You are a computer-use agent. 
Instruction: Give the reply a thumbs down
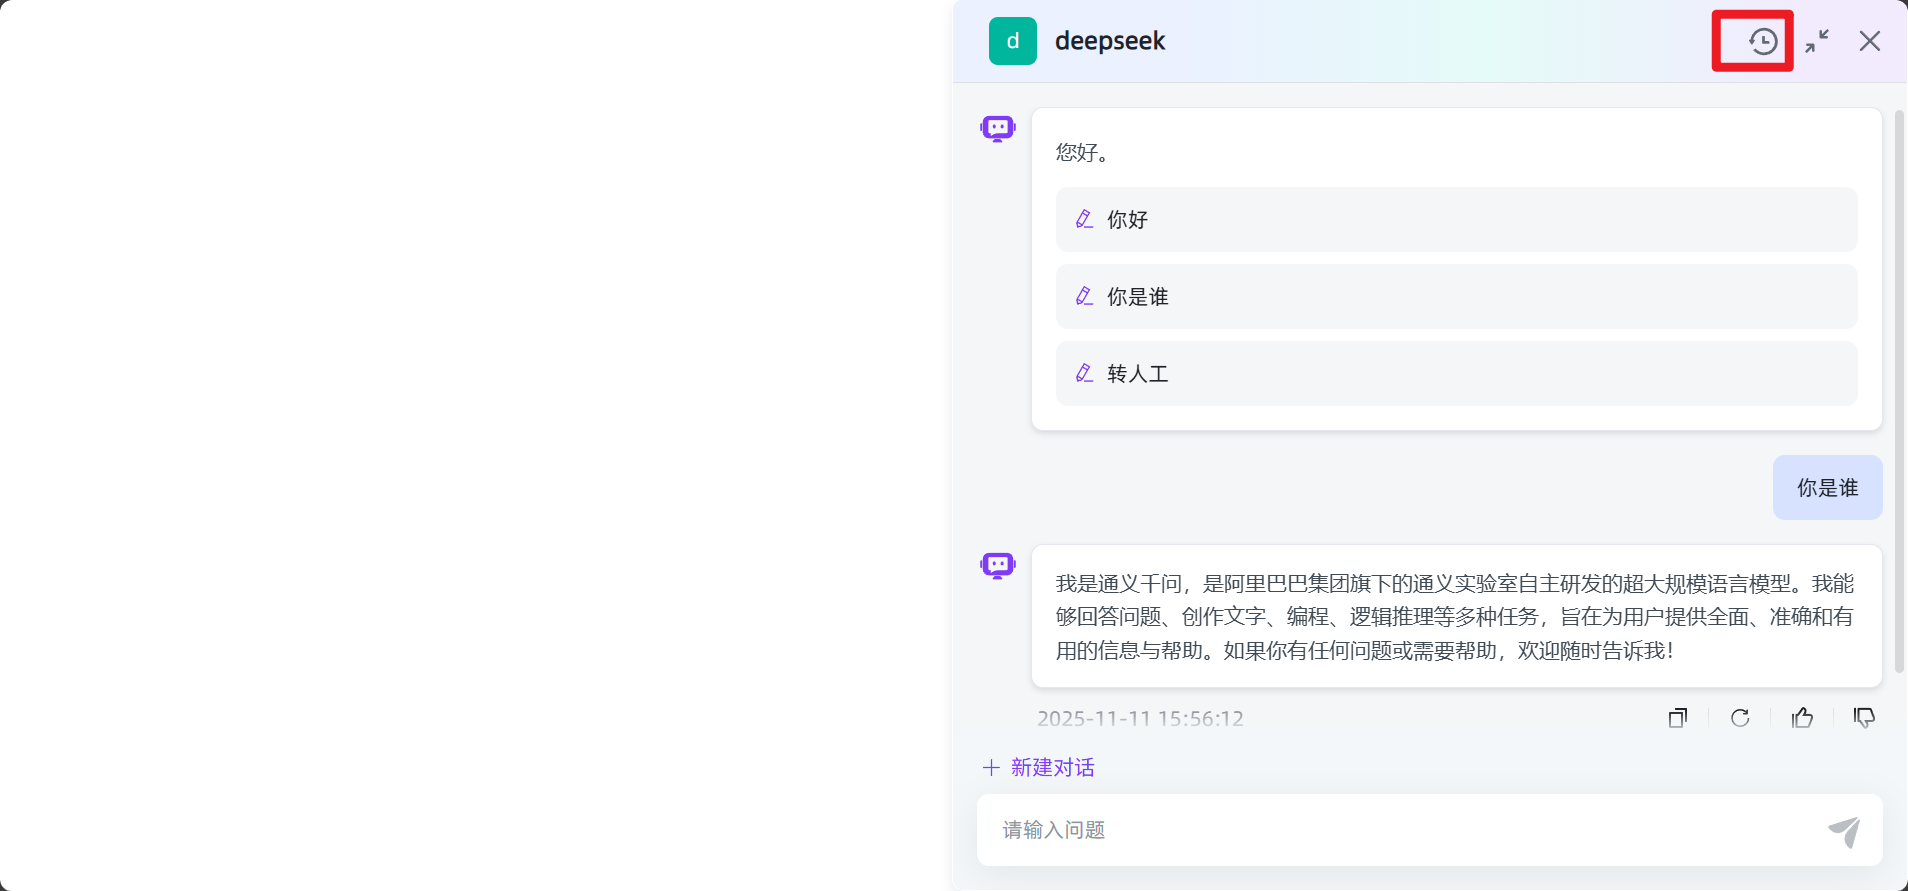coord(1864,717)
